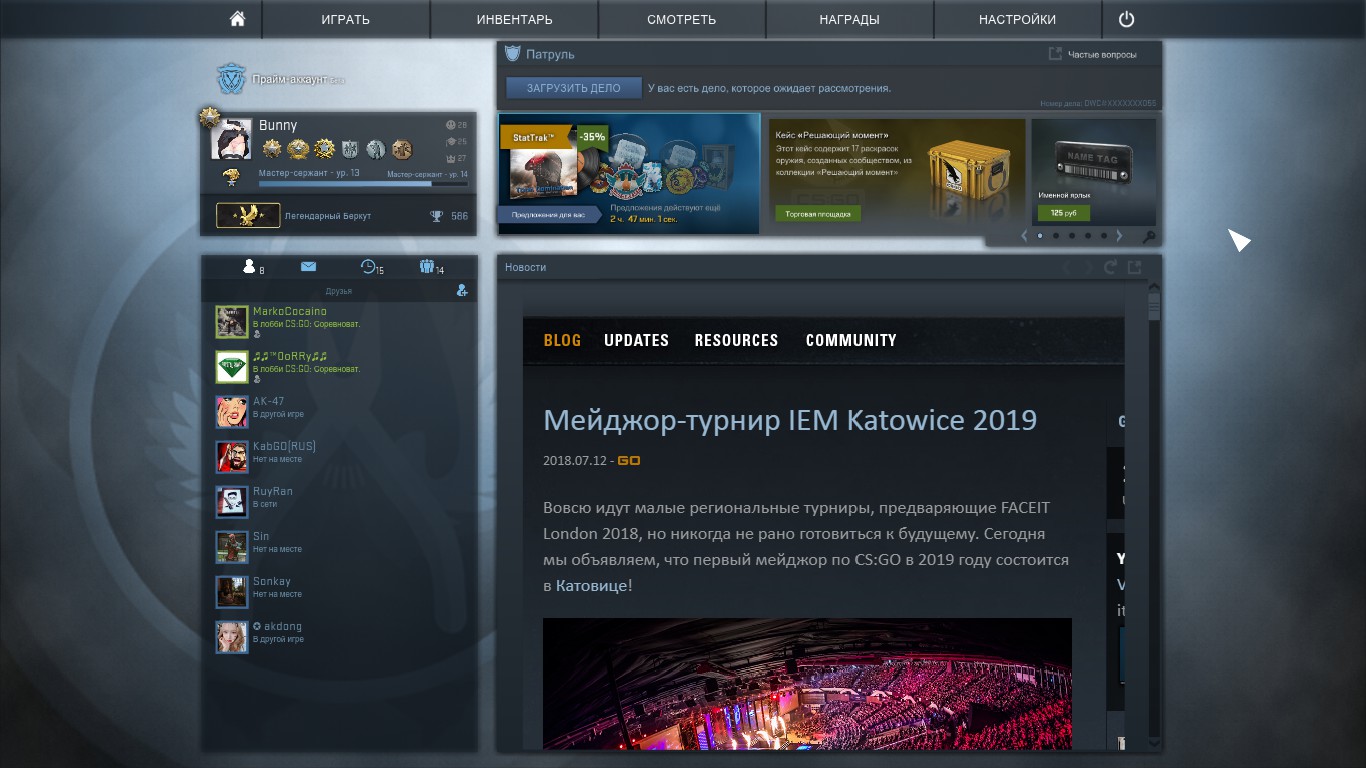Click the news forward arrow
This screenshot has width=1366, height=768.
[1088, 267]
